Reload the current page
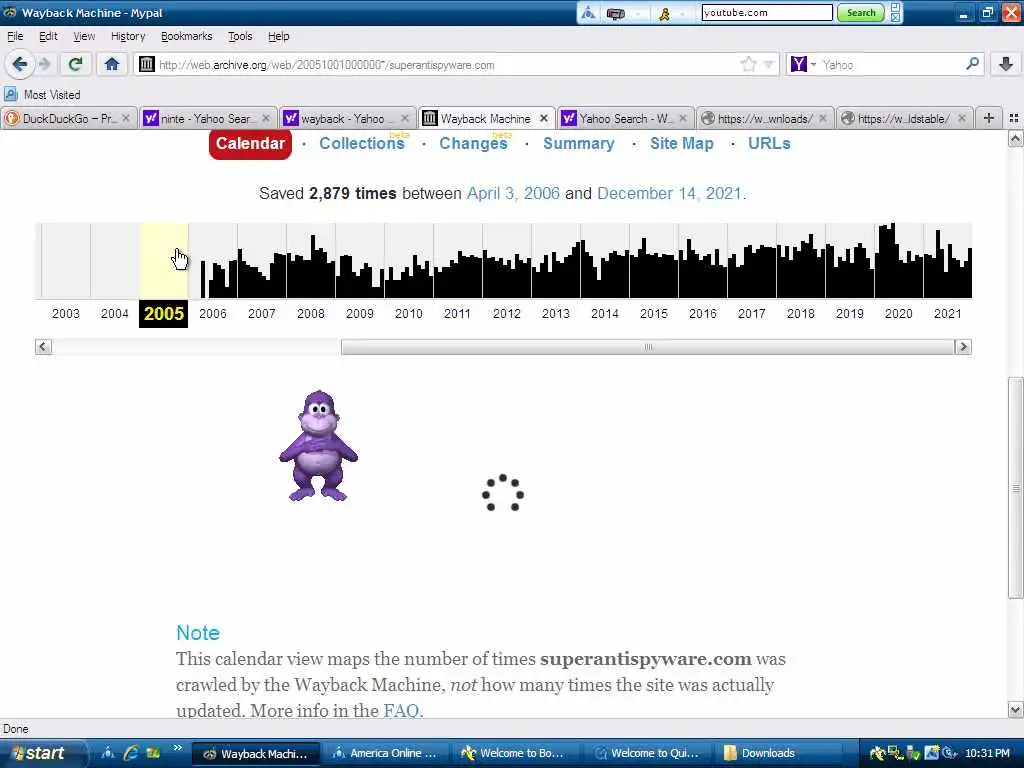 75,64
